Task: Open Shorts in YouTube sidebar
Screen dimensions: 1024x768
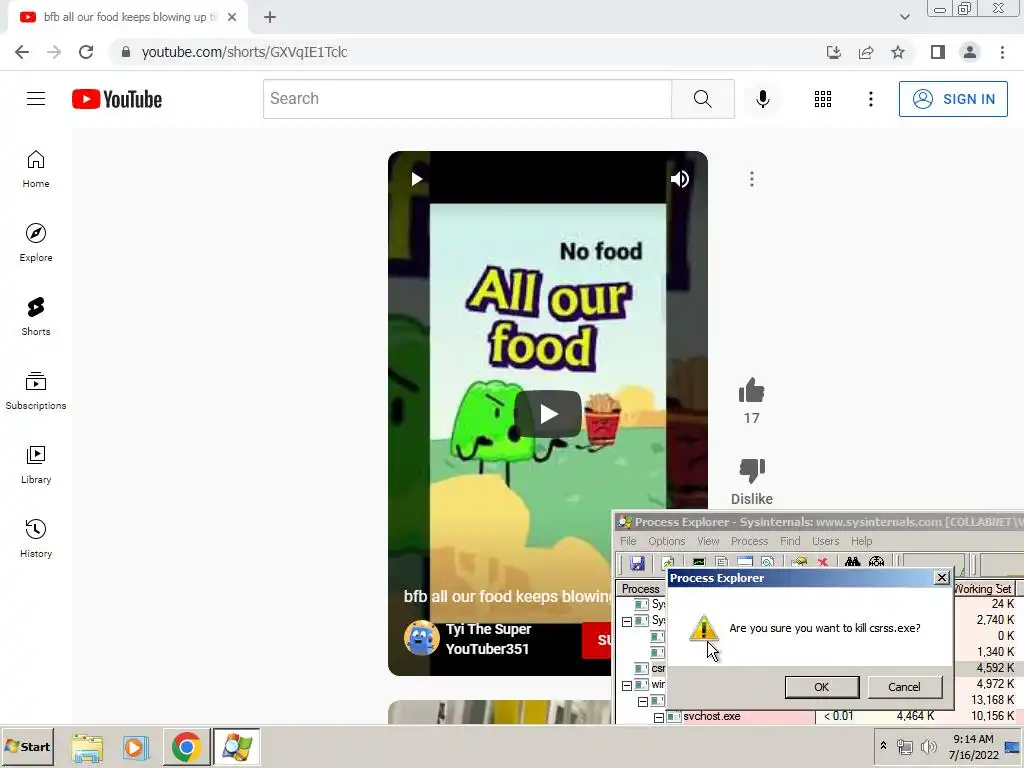Action: (36, 317)
